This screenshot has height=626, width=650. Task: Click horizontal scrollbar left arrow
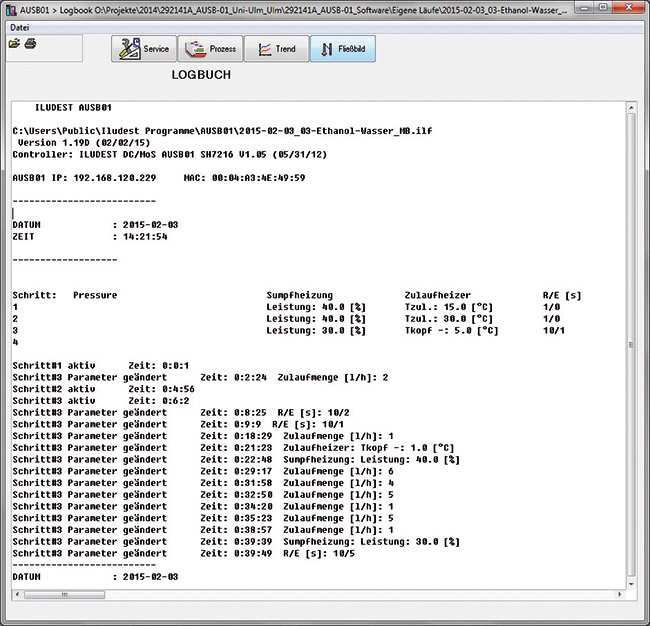click(x=17, y=594)
